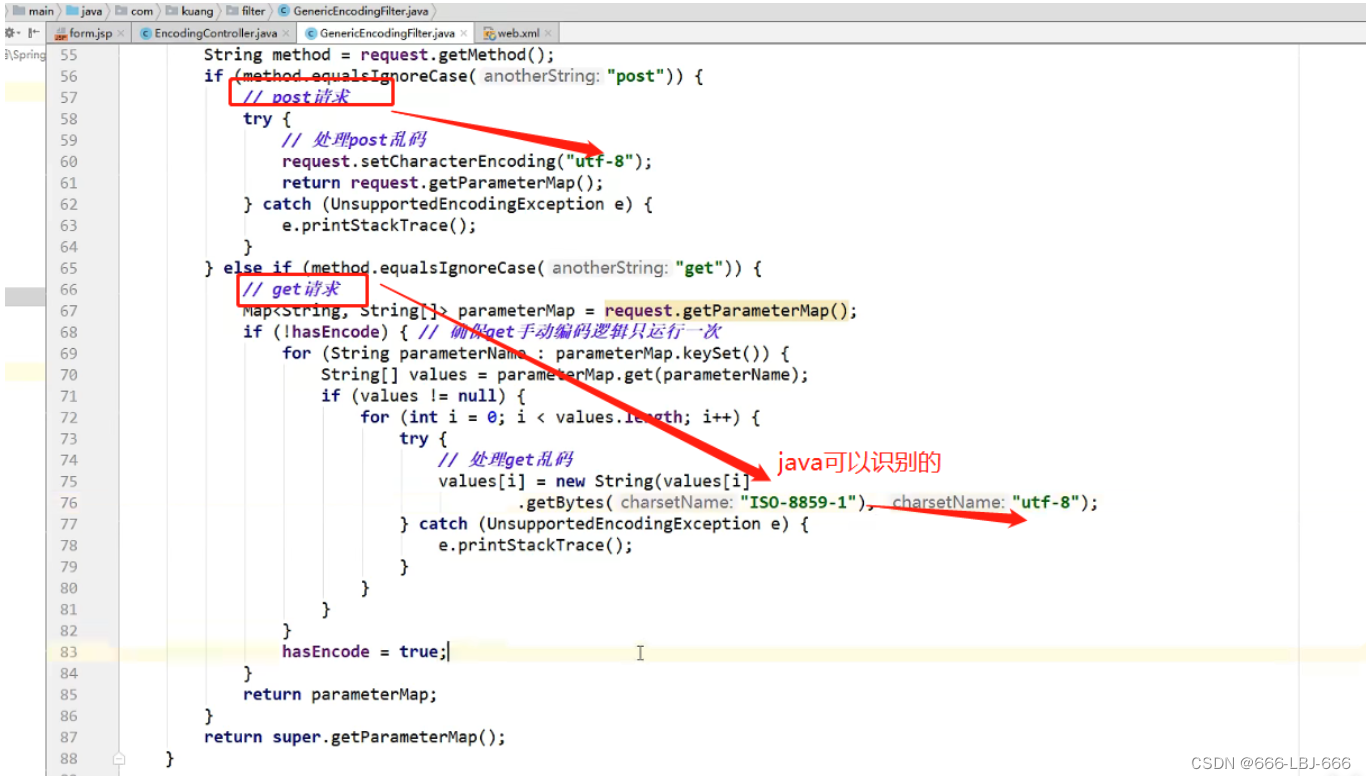Close the GenericEncodingFilter.java tab
The height and width of the screenshot is (779, 1366).
click(463, 33)
